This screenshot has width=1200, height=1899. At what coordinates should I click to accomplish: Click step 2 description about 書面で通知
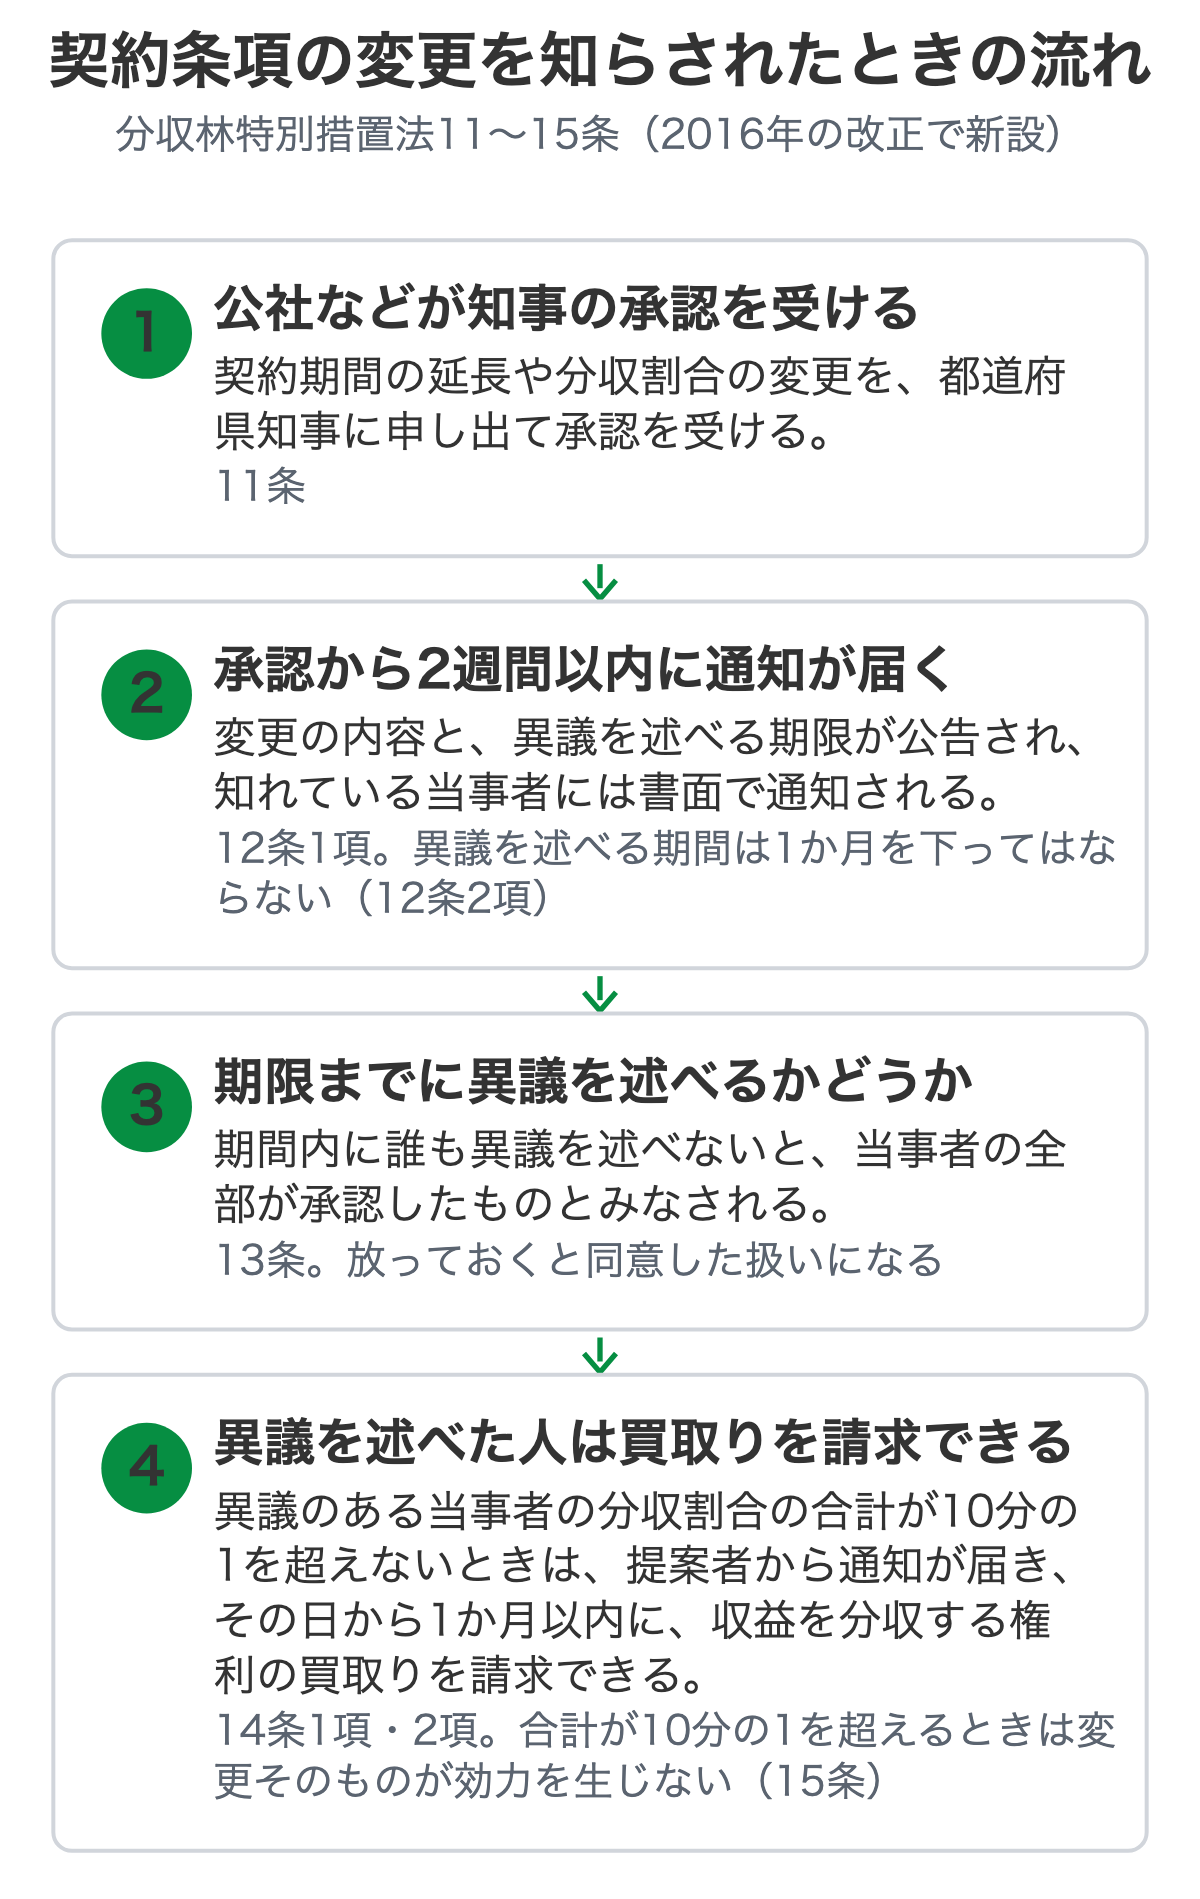649,765
